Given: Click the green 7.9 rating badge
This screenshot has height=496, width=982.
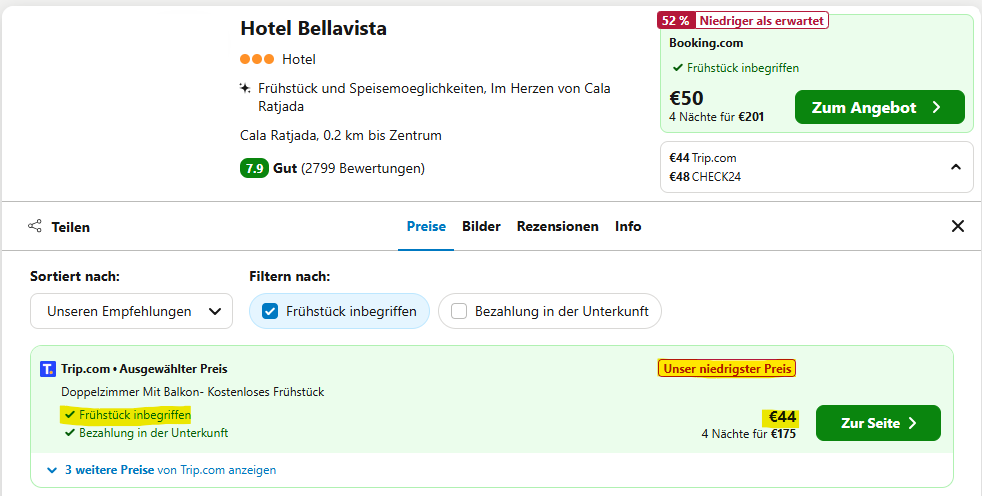Looking at the screenshot, I should [x=254, y=168].
